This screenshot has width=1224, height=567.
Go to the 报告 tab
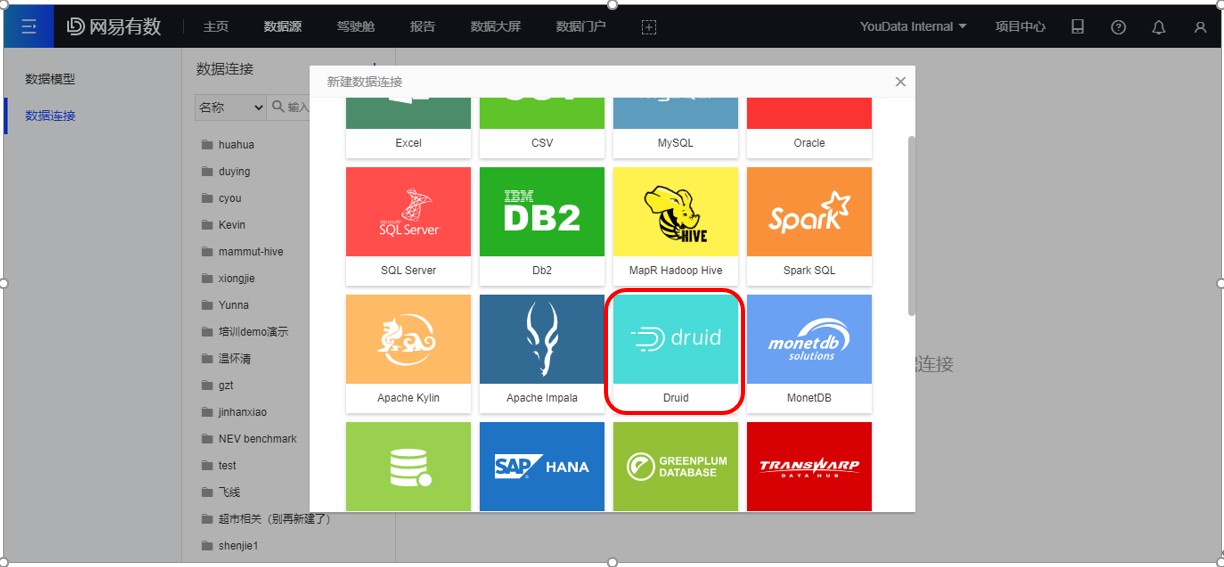[x=423, y=27]
